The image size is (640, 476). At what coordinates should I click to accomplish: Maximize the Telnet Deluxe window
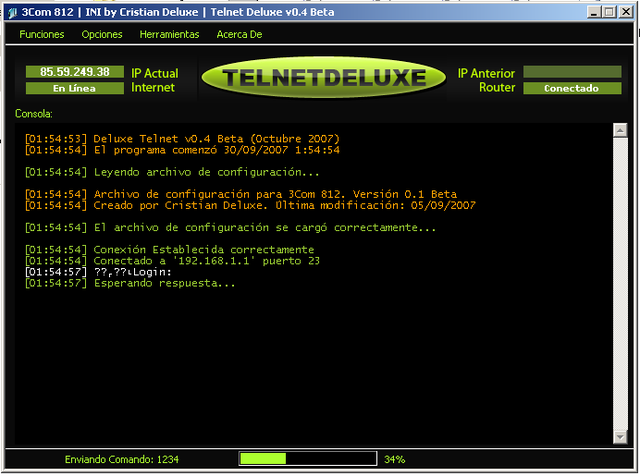click(609, 12)
